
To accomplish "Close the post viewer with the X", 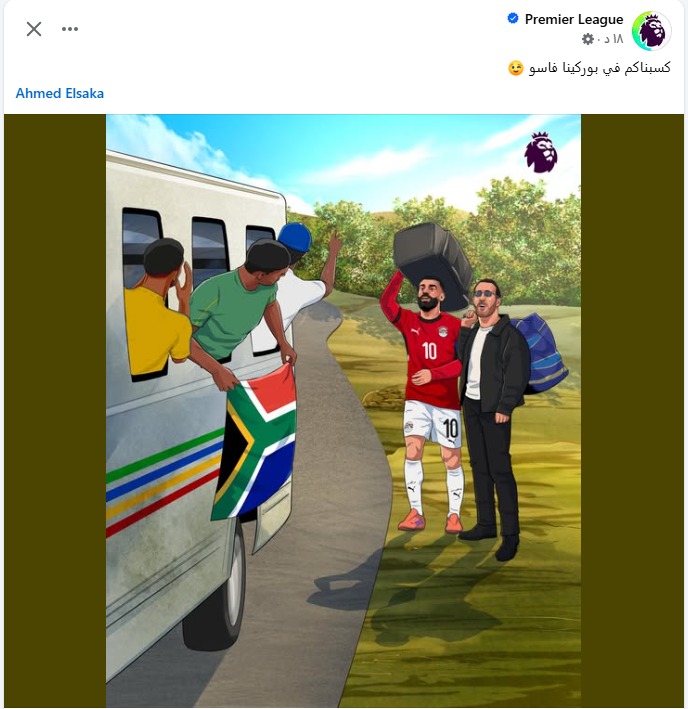I will (34, 29).
